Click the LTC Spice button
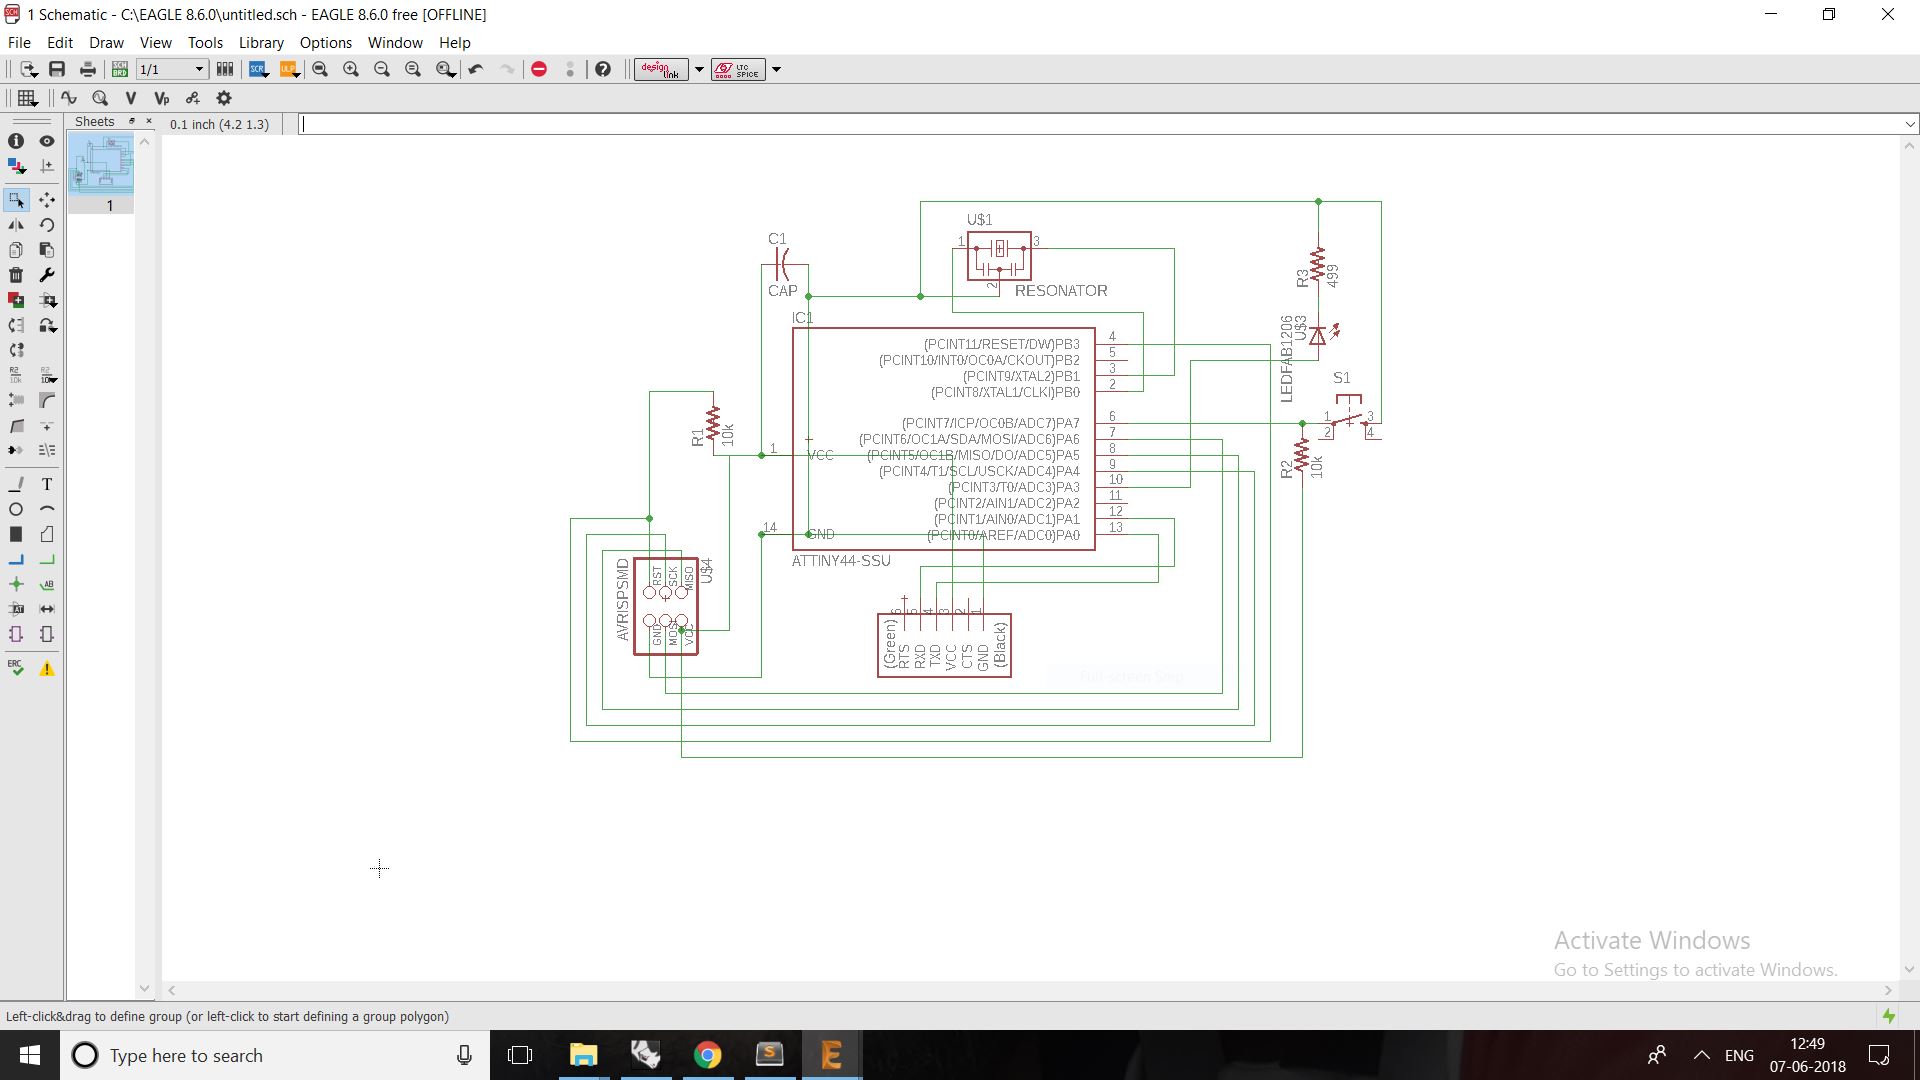Viewport: 1920px width, 1080px height. coord(738,69)
